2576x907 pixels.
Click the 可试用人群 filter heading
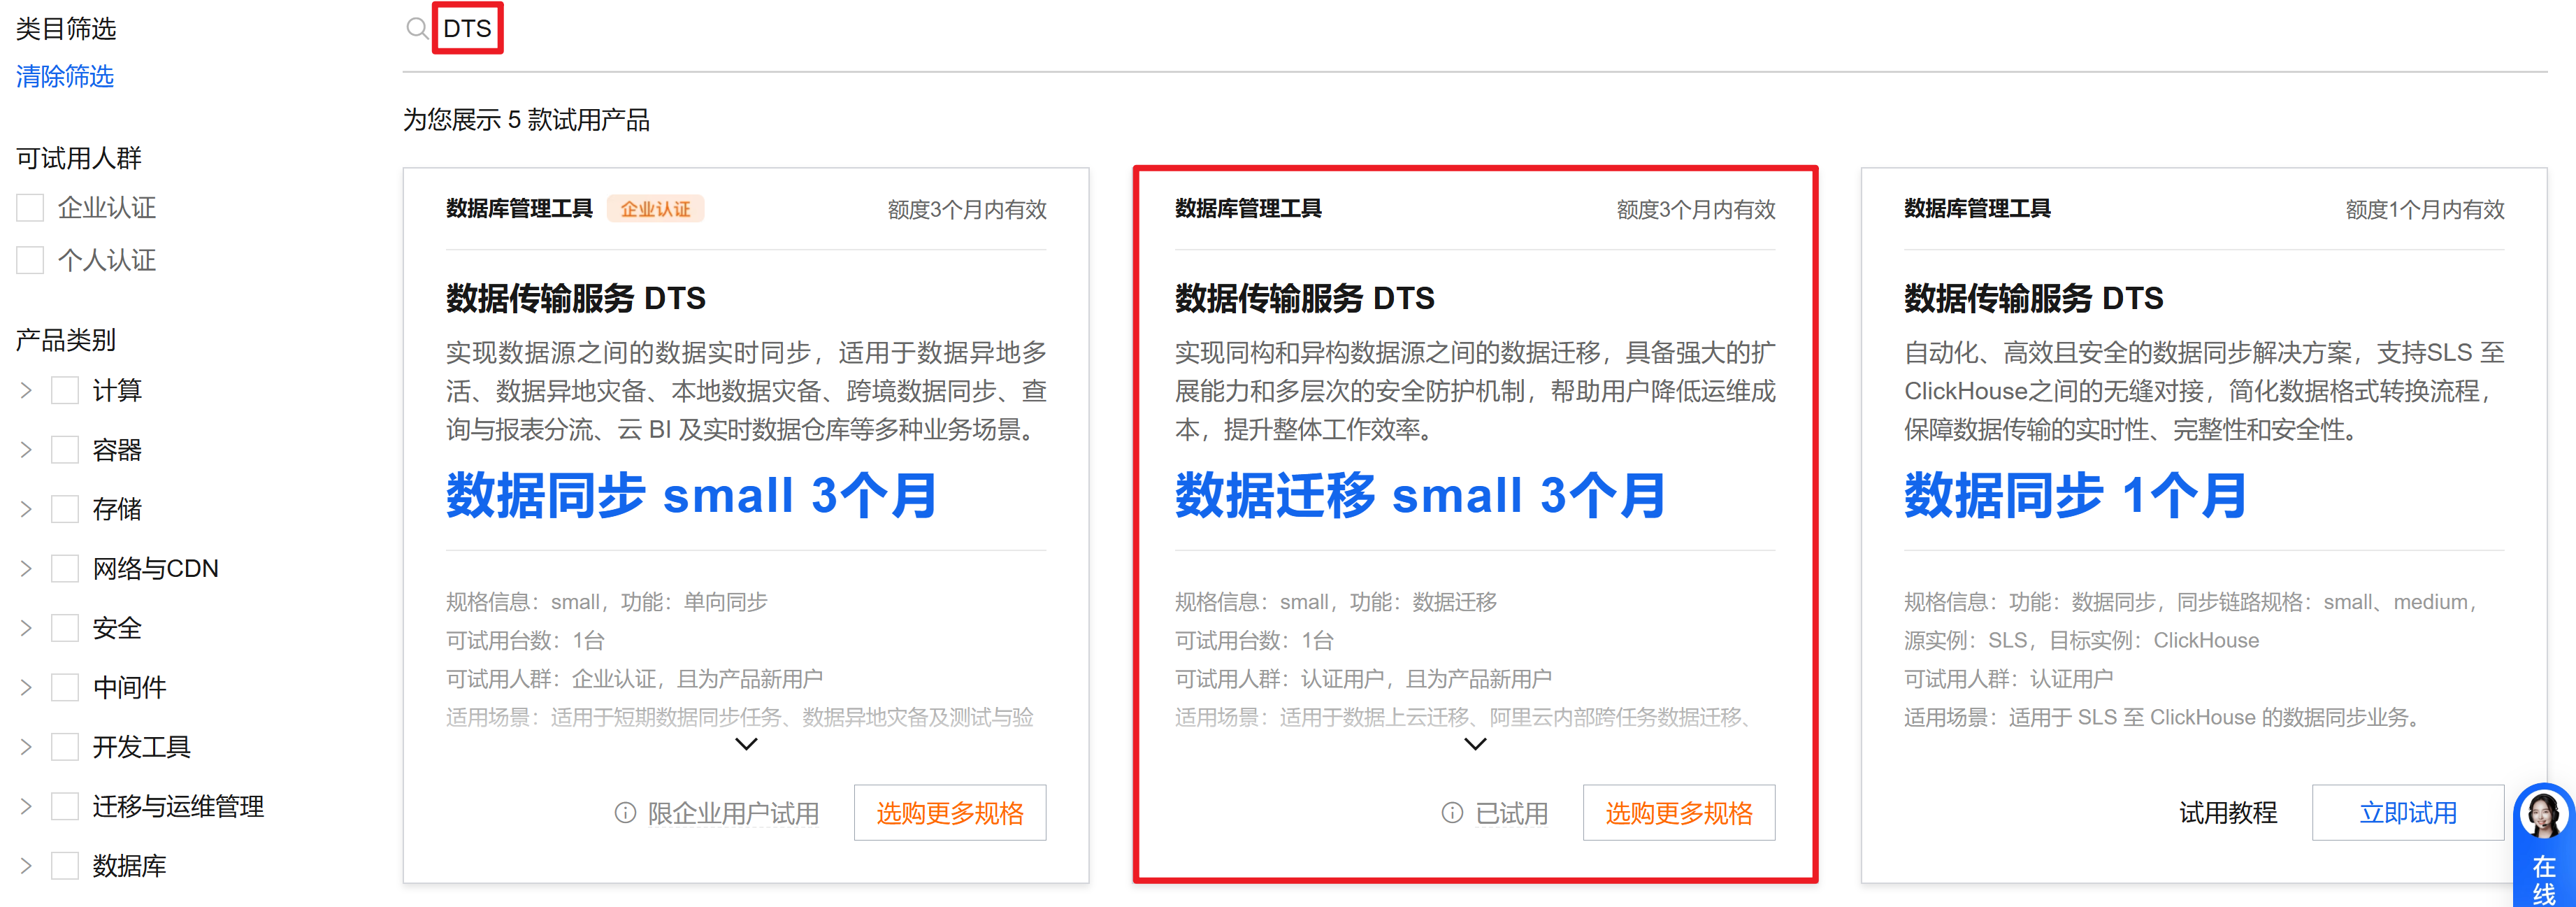point(79,158)
